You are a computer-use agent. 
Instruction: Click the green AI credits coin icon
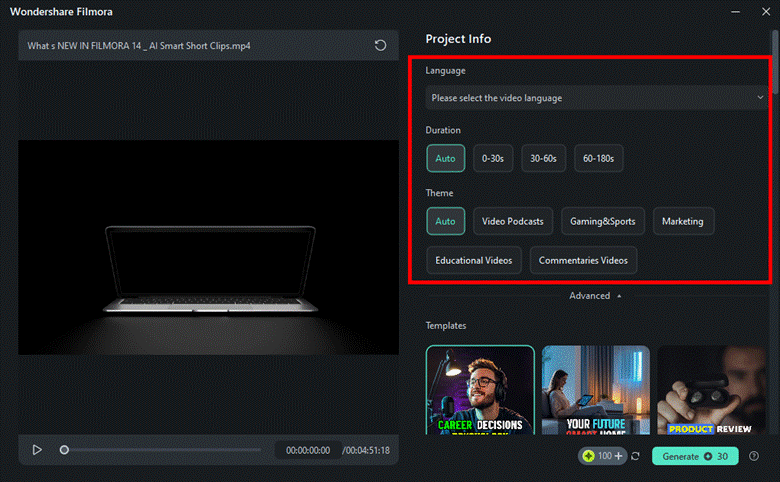pyautogui.click(x=588, y=456)
